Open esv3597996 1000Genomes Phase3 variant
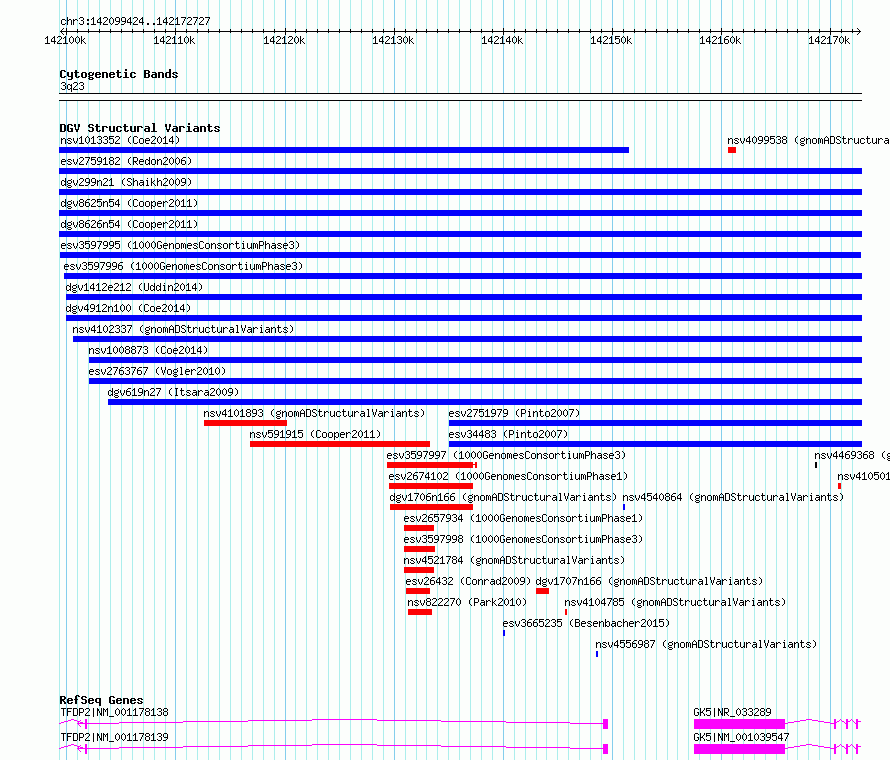The height and width of the screenshot is (760, 890). coord(183,266)
